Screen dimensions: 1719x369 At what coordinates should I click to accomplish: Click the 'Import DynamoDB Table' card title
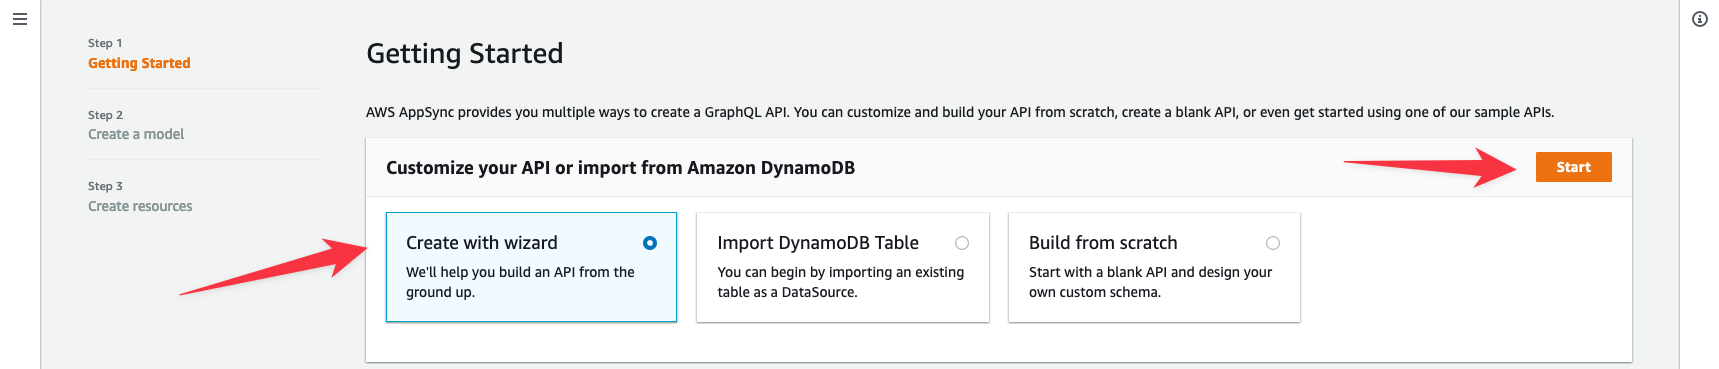tap(818, 243)
